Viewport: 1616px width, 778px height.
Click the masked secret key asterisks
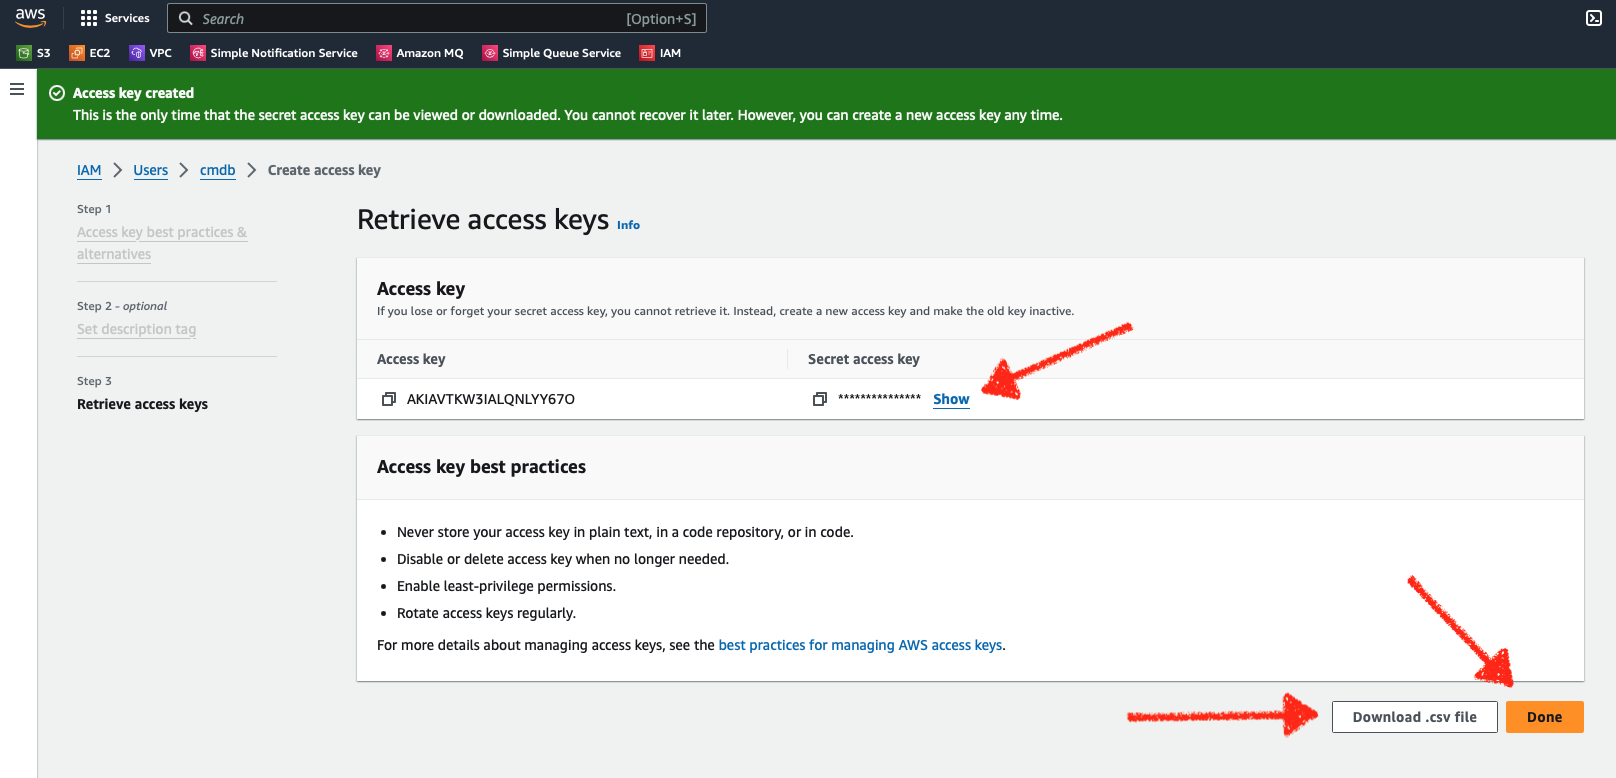(880, 399)
